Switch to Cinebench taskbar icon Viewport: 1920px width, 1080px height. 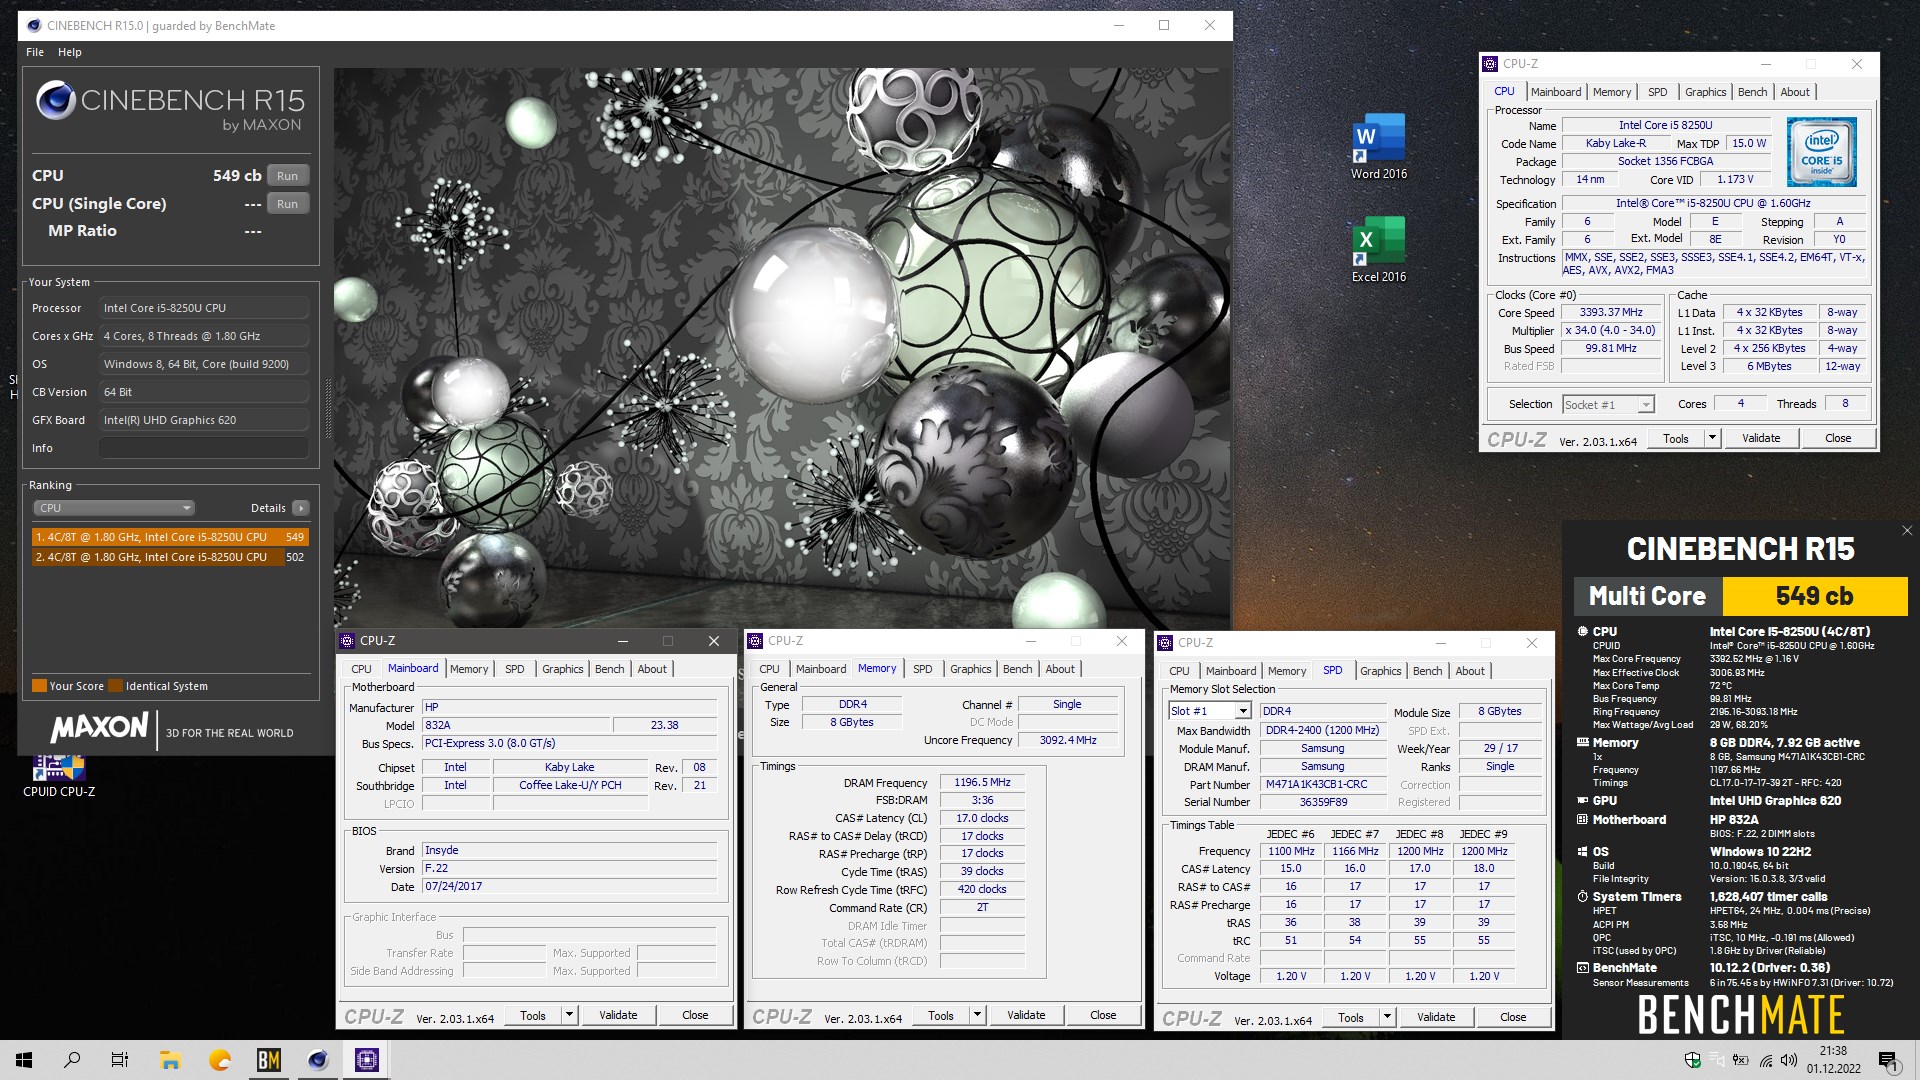point(318,1060)
